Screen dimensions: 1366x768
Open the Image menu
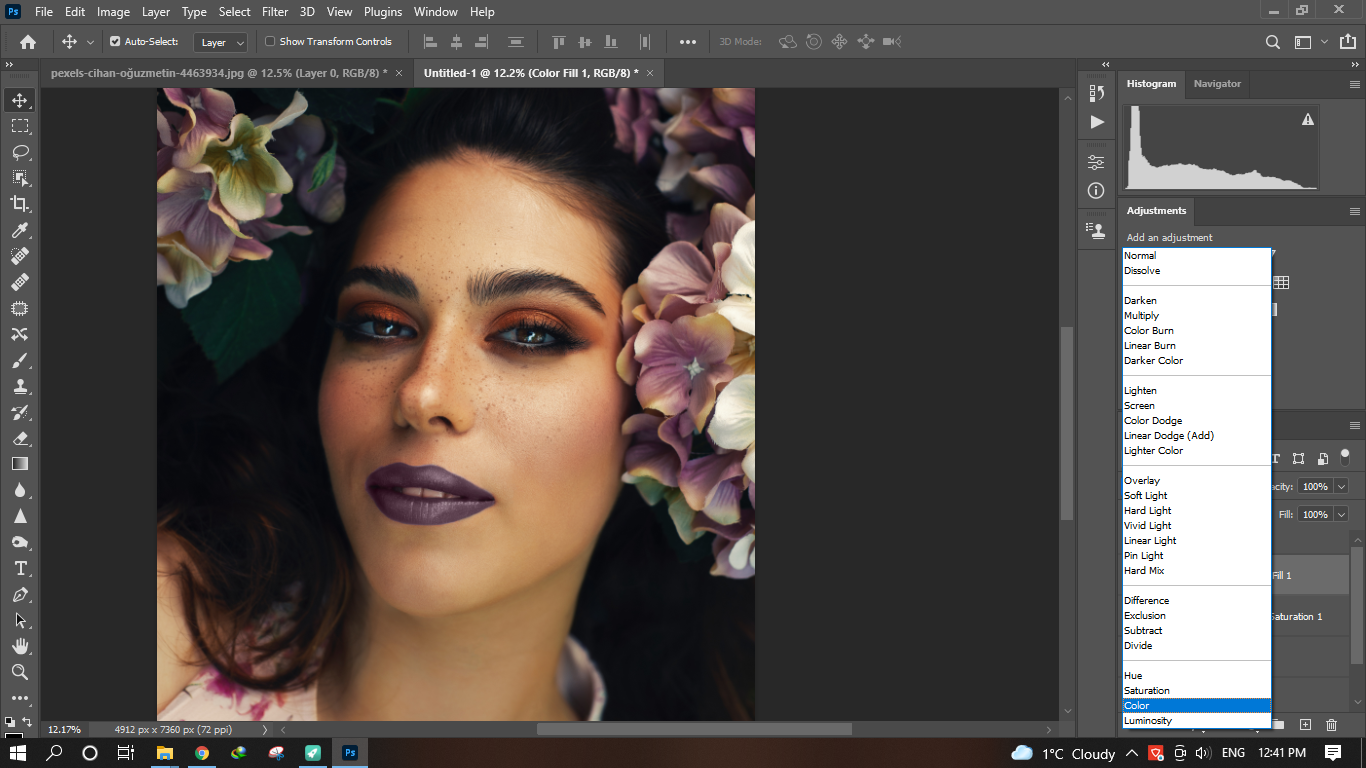pyautogui.click(x=113, y=12)
